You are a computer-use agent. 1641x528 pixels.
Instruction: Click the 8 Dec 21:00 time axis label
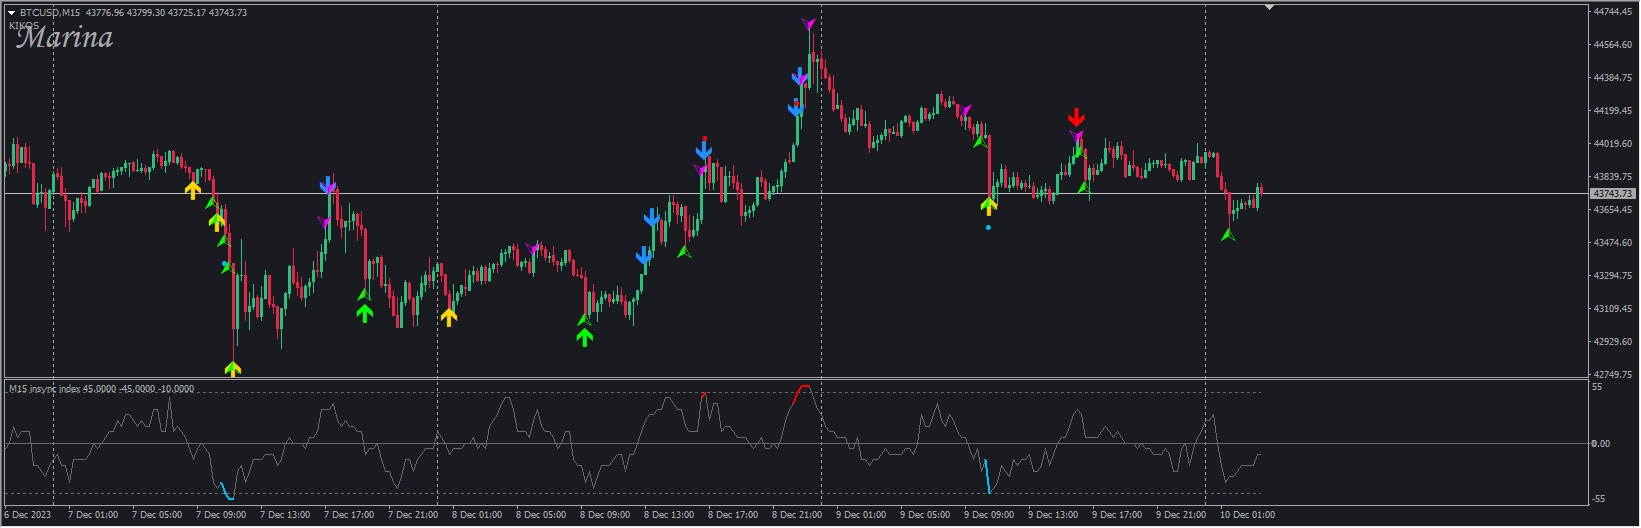796,515
